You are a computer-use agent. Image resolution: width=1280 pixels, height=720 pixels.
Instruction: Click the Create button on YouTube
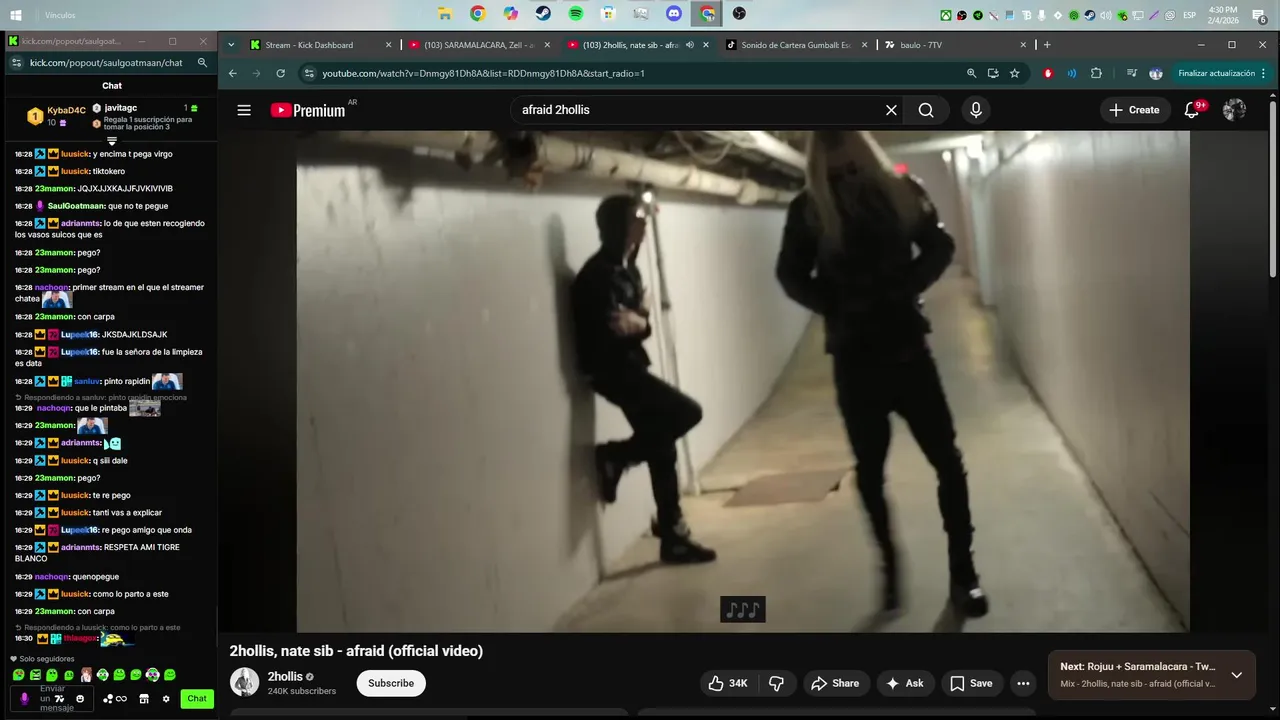(x=1134, y=110)
